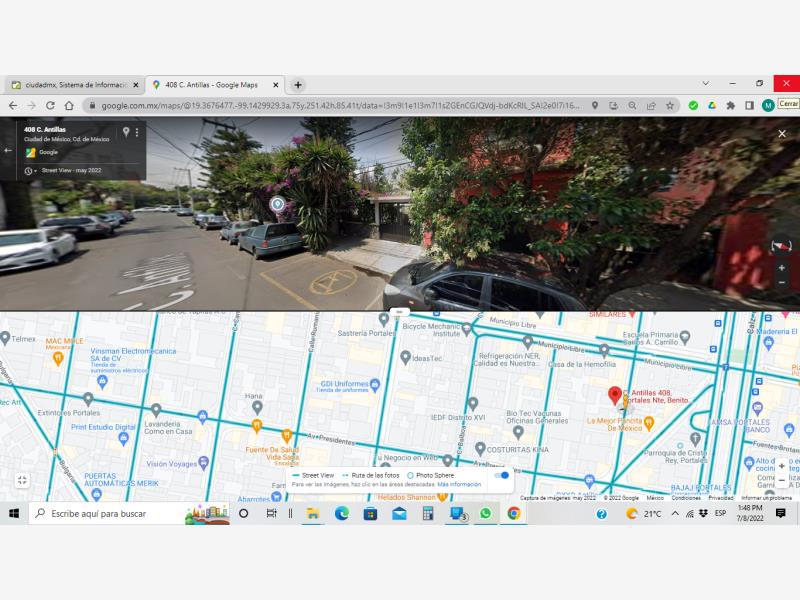Go back using the browser back arrow
This screenshot has height=600, width=800.
[13, 106]
